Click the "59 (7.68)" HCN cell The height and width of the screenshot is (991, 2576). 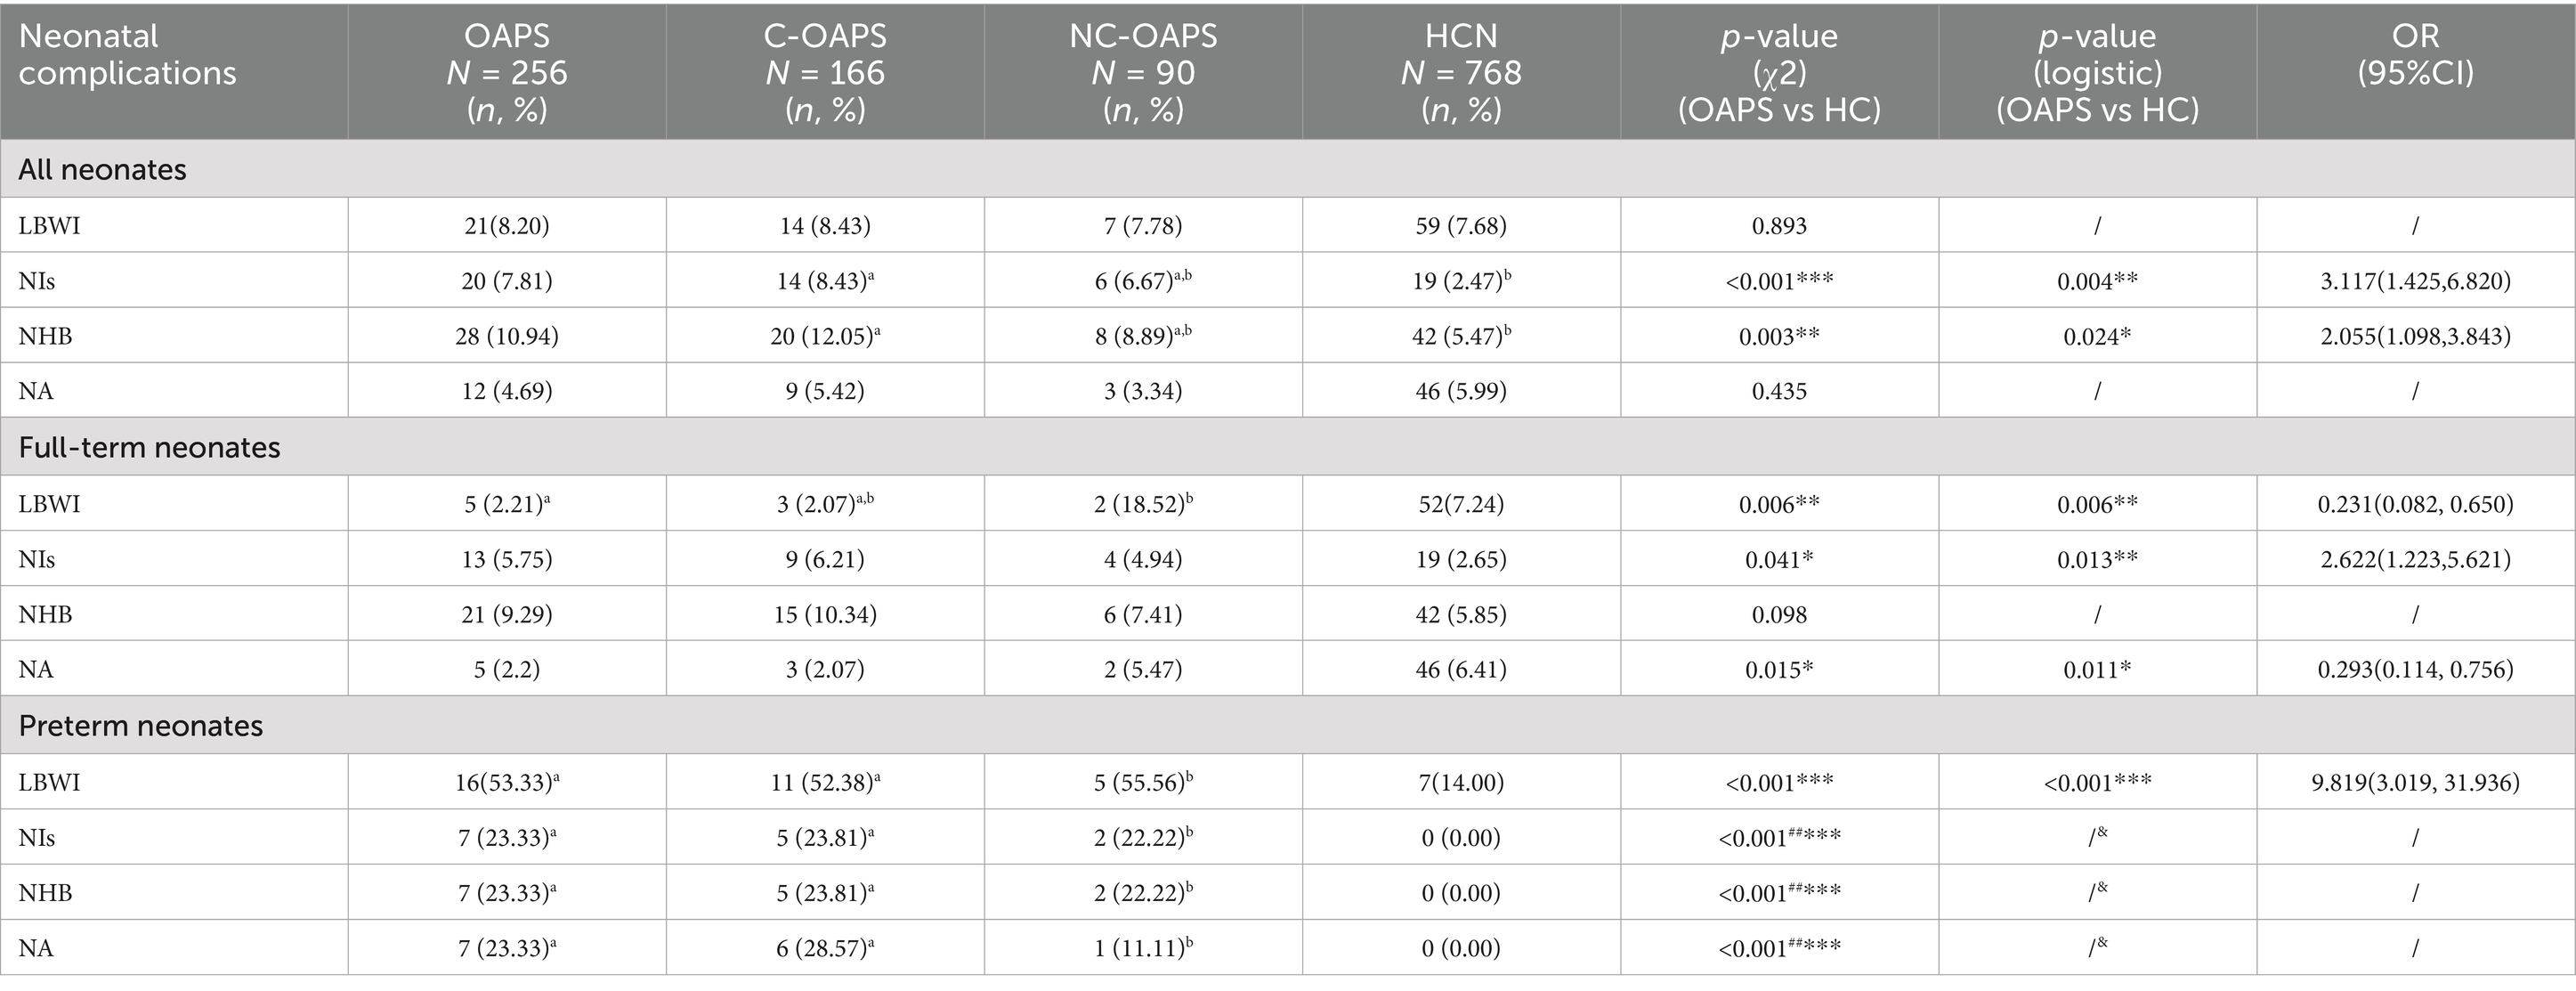[x=1461, y=226]
